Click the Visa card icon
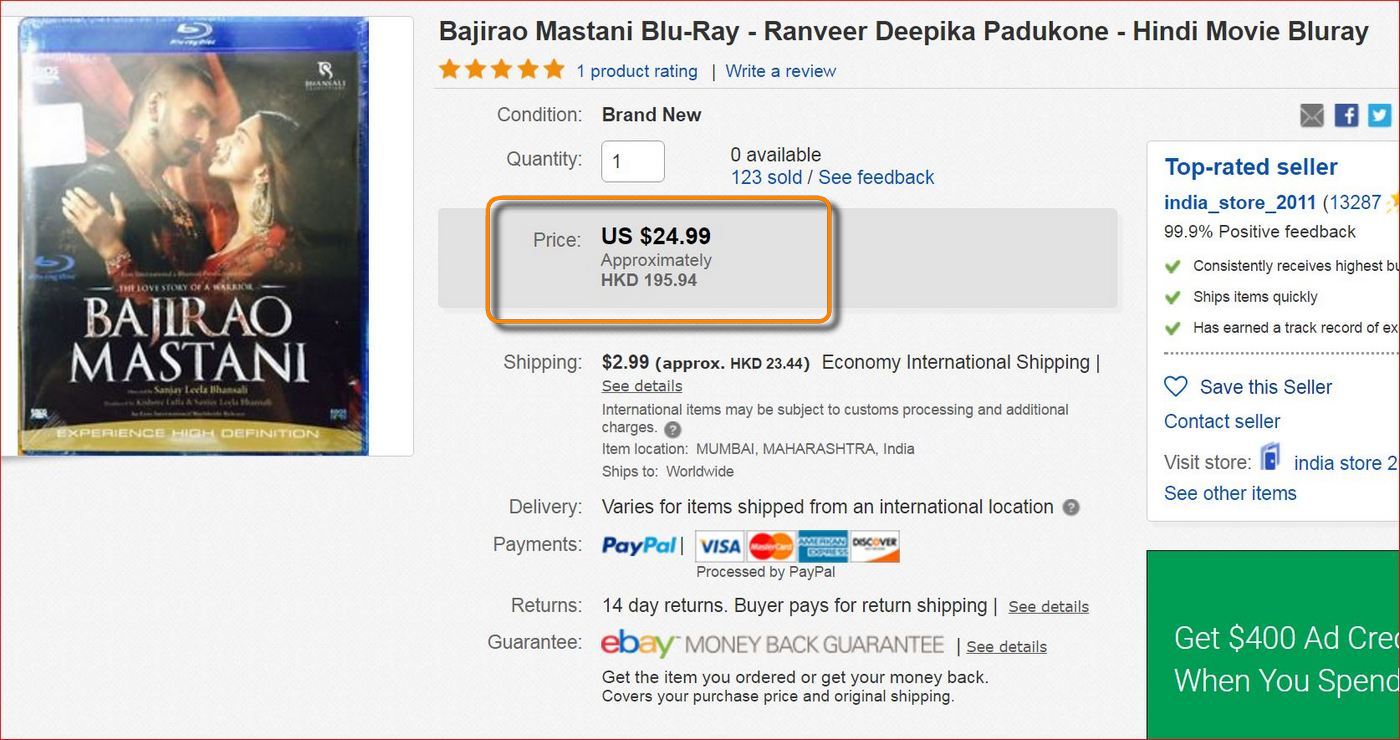The width and height of the screenshot is (1400, 740). 720,546
